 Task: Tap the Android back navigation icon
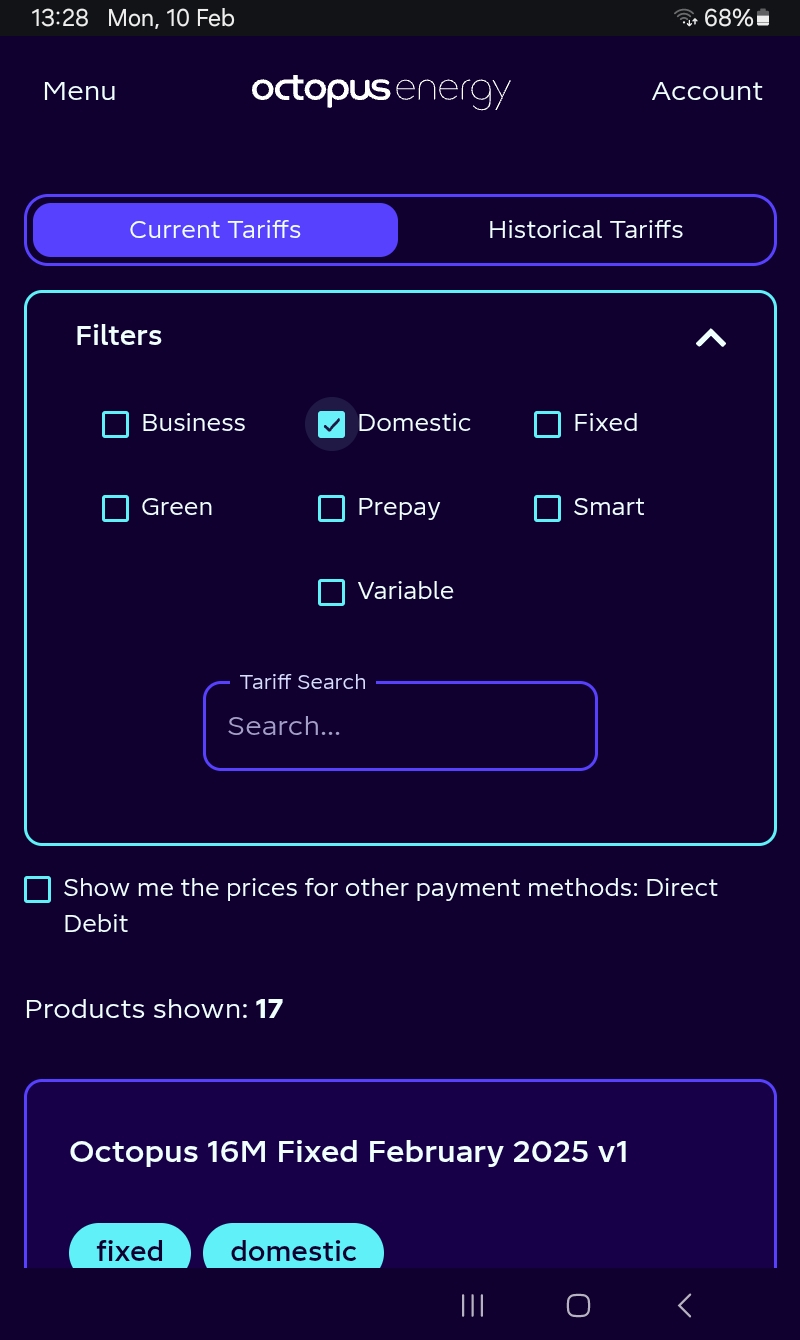(x=685, y=1305)
